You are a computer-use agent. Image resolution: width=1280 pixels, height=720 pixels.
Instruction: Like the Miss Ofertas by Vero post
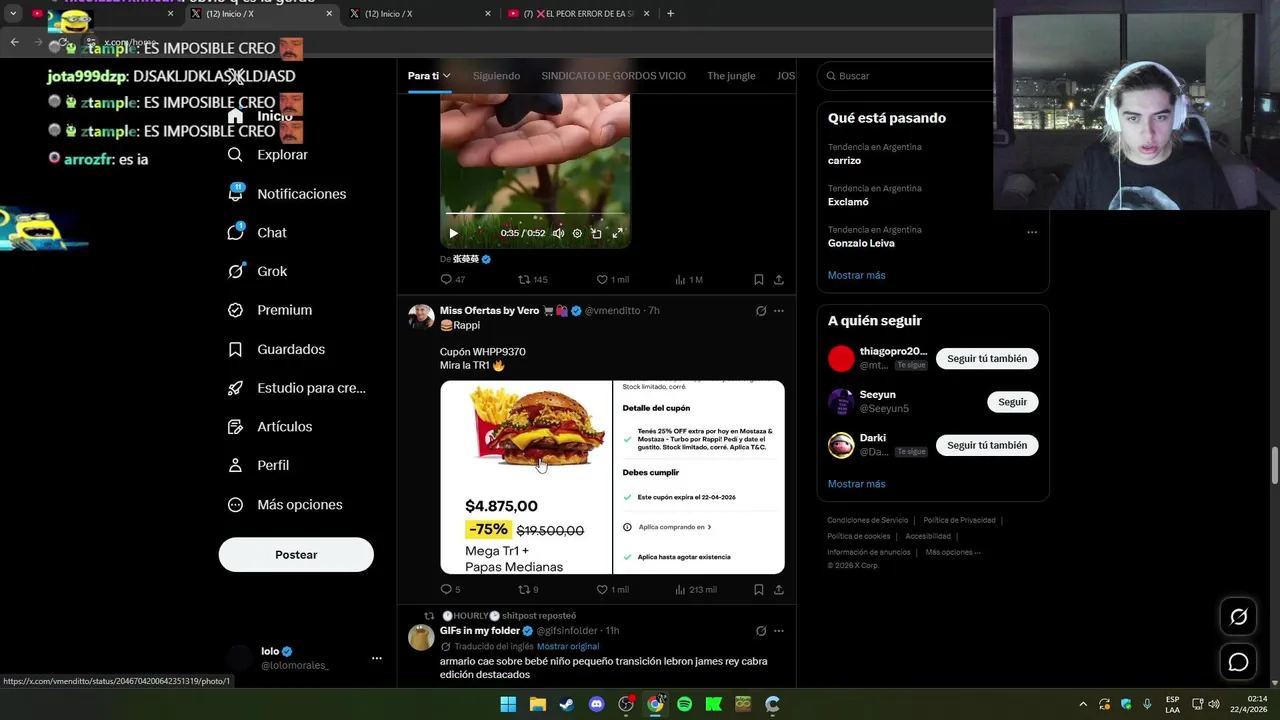tap(612, 590)
